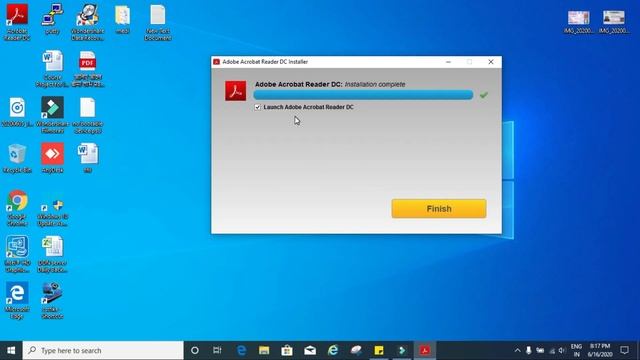Viewport: 640px width, 360px height.
Task: Select shortcut icon right of Microsoft Edge
Action: 52,300
